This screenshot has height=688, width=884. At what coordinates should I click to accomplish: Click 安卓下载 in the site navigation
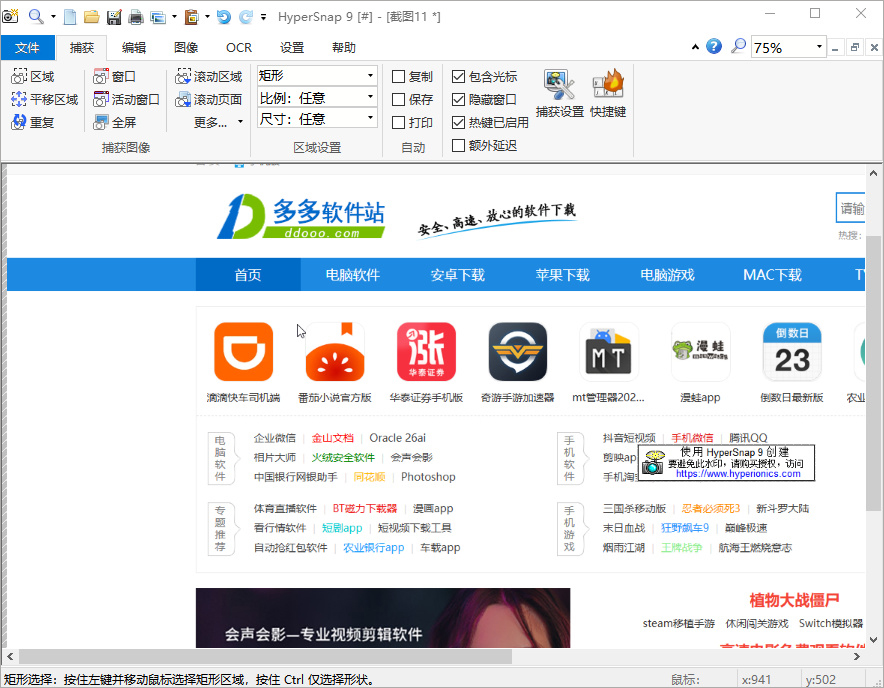coord(458,275)
